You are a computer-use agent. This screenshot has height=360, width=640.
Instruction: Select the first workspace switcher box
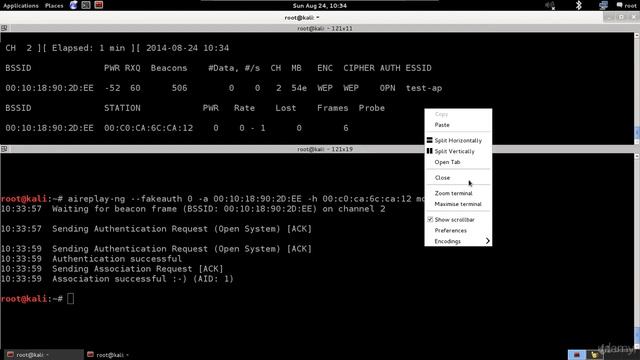coord(577,355)
